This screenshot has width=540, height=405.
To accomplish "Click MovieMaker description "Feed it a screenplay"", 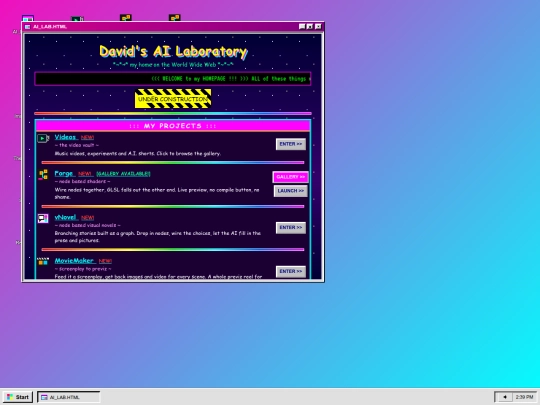I will point(158,277).
